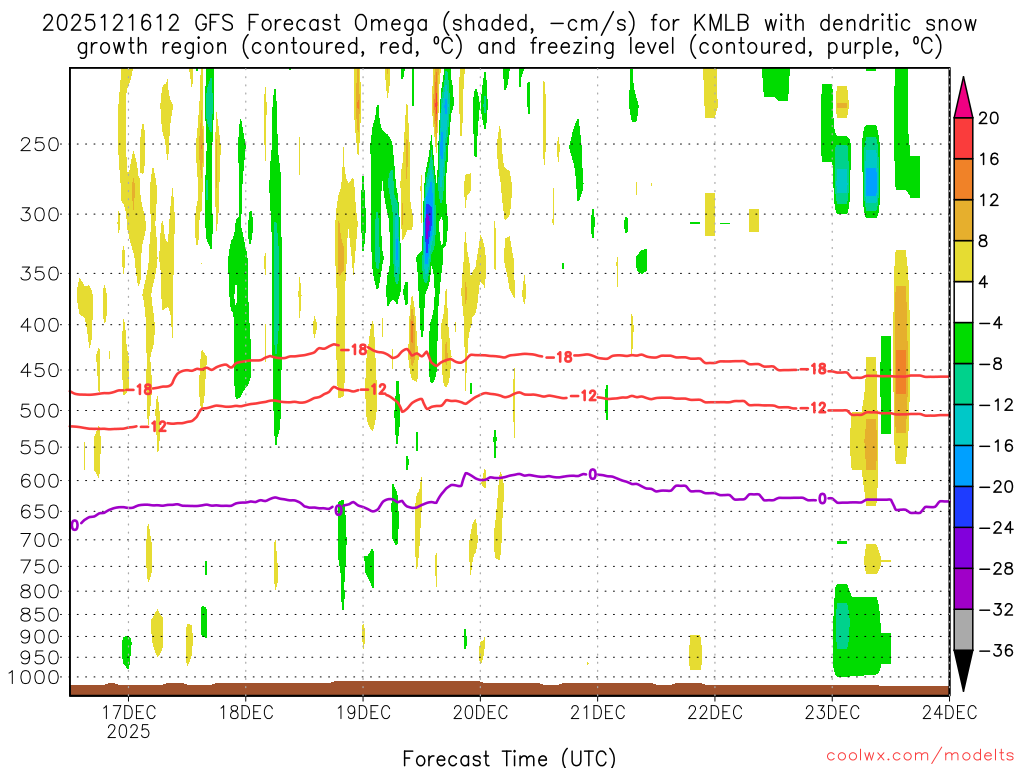
Task: Select the colorbar value -36 at the bottom
Action: (x=995, y=650)
